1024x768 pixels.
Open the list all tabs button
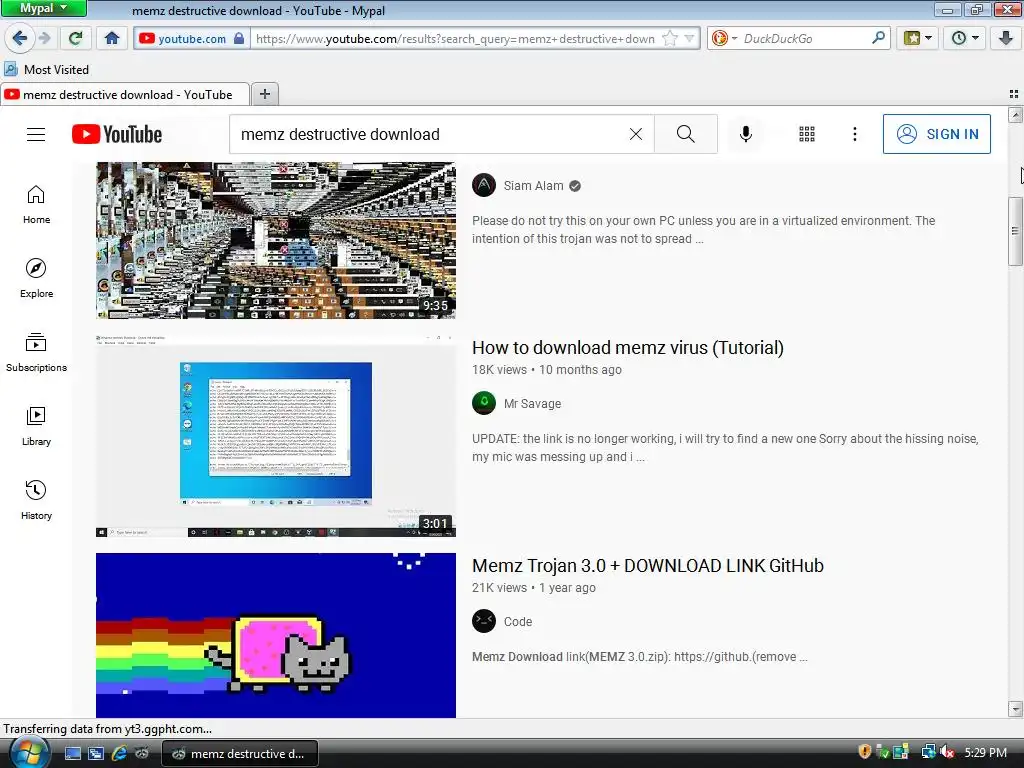(x=1014, y=94)
